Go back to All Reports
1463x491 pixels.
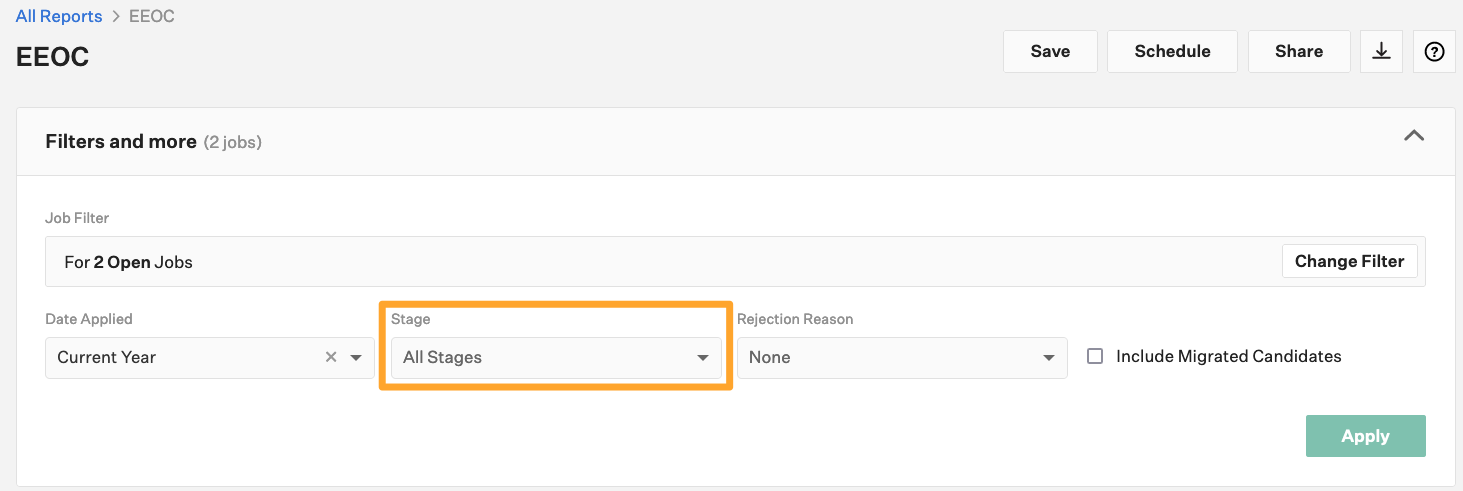point(59,16)
